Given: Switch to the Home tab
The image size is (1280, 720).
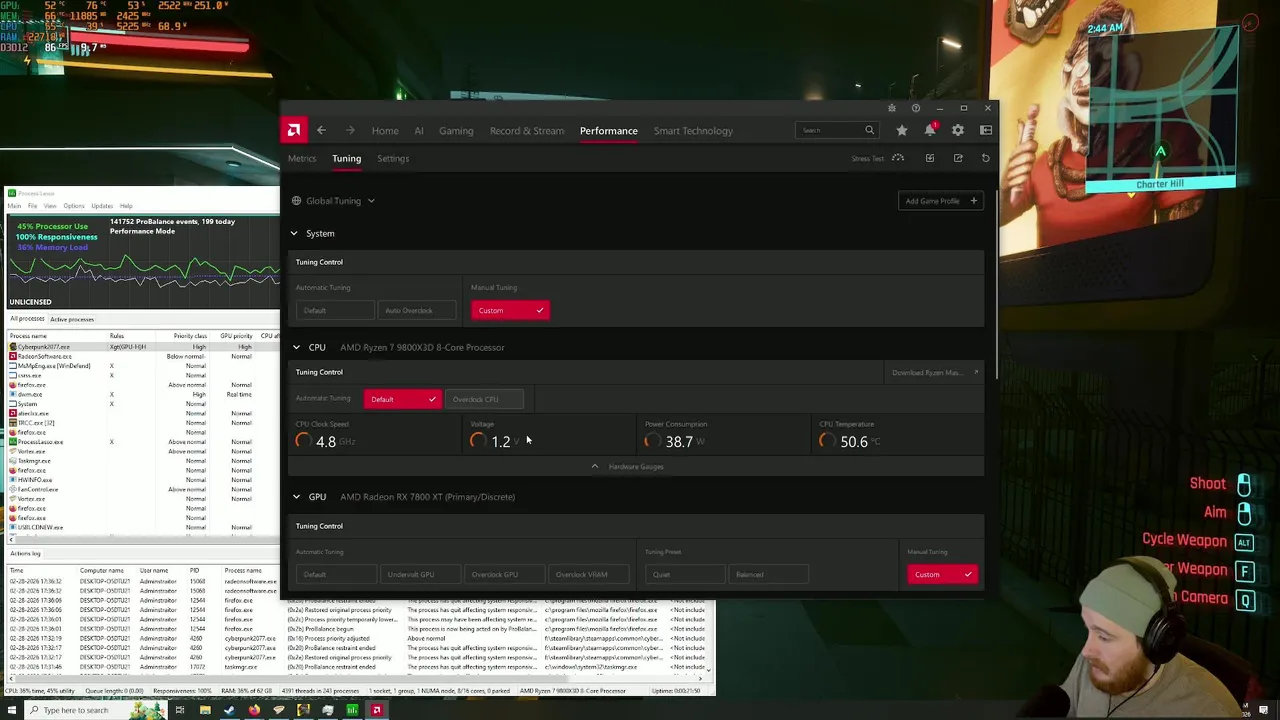Looking at the screenshot, I should click(385, 131).
